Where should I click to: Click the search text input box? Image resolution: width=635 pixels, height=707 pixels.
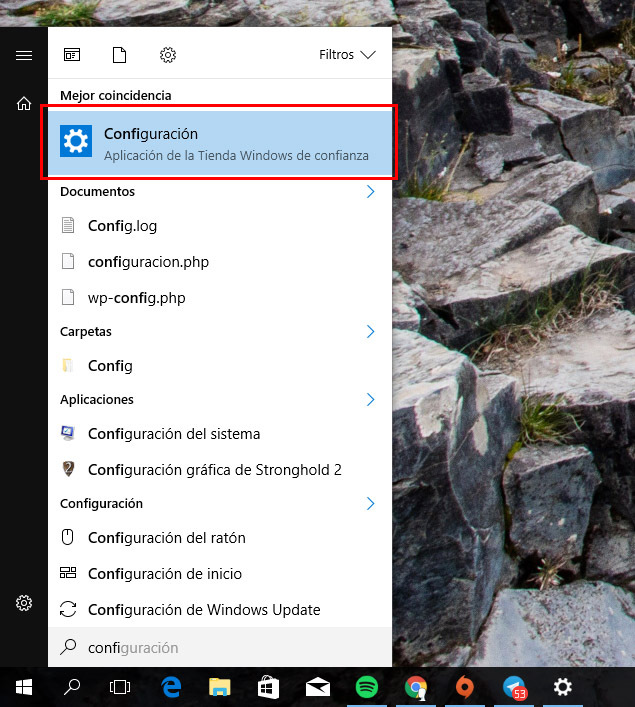pyautogui.click(x=220, y=647)
